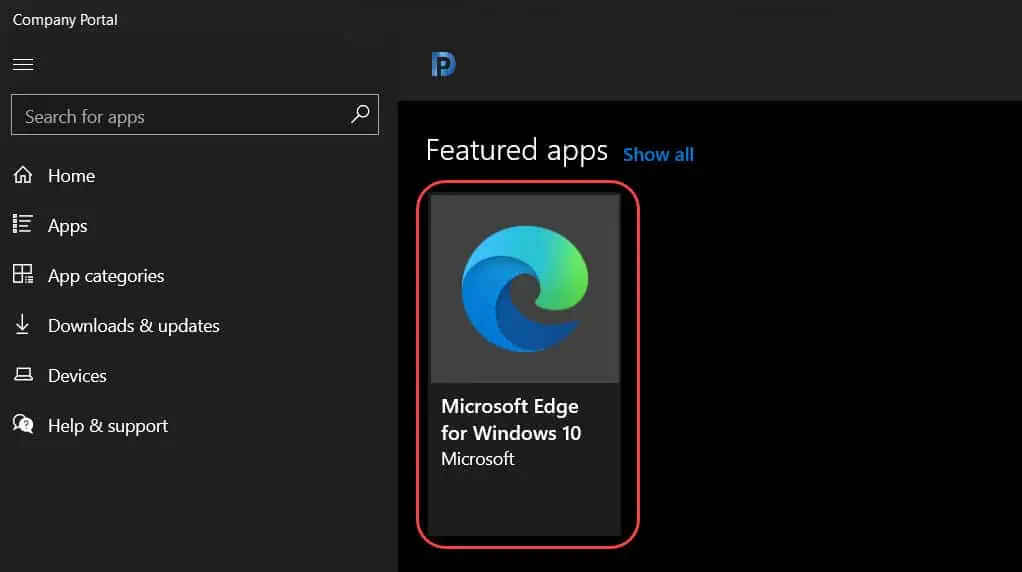Image resolution: width=1022 pixels, height=572 pixels.
Task: Click the company P logo
Action: click(x=444, y=64)
